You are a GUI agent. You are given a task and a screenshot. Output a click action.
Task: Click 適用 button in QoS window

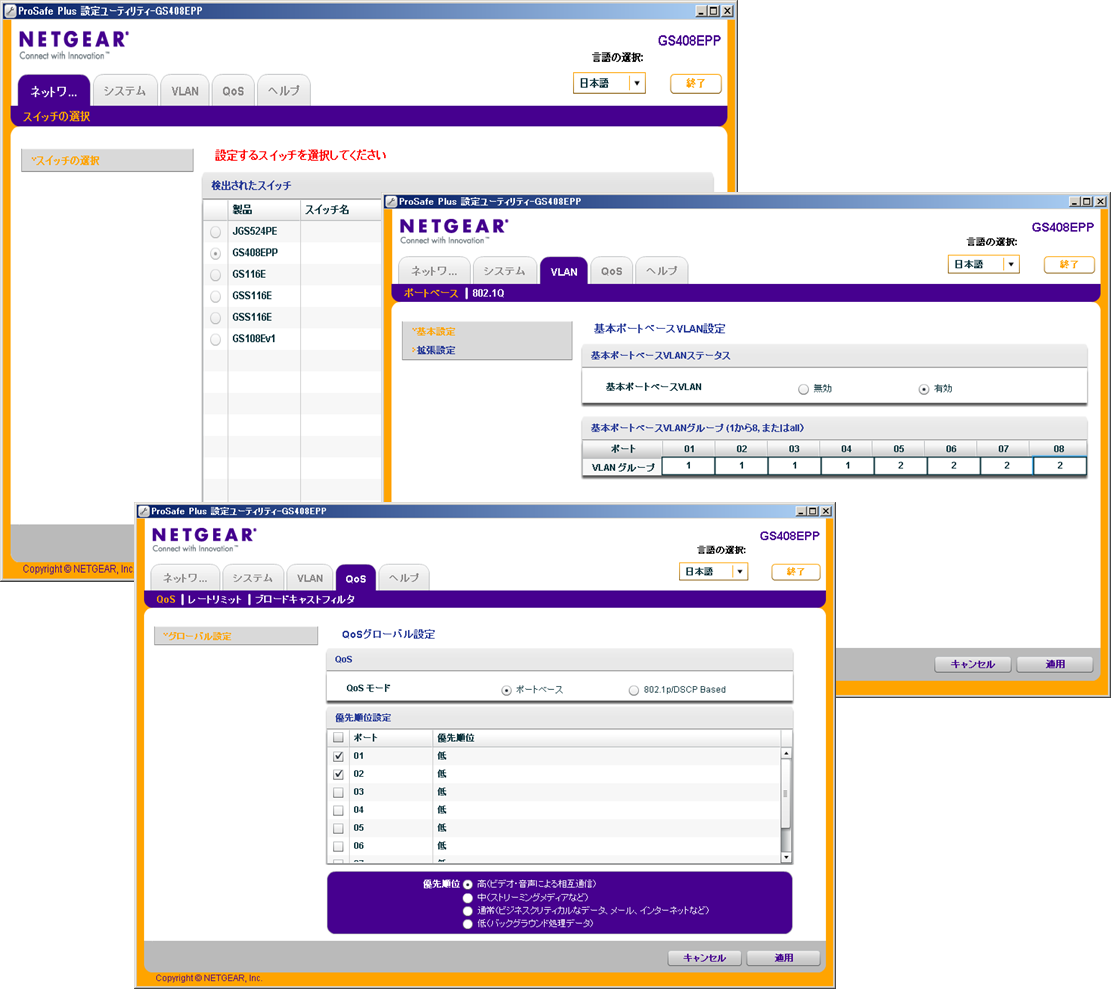pos(784,958)
